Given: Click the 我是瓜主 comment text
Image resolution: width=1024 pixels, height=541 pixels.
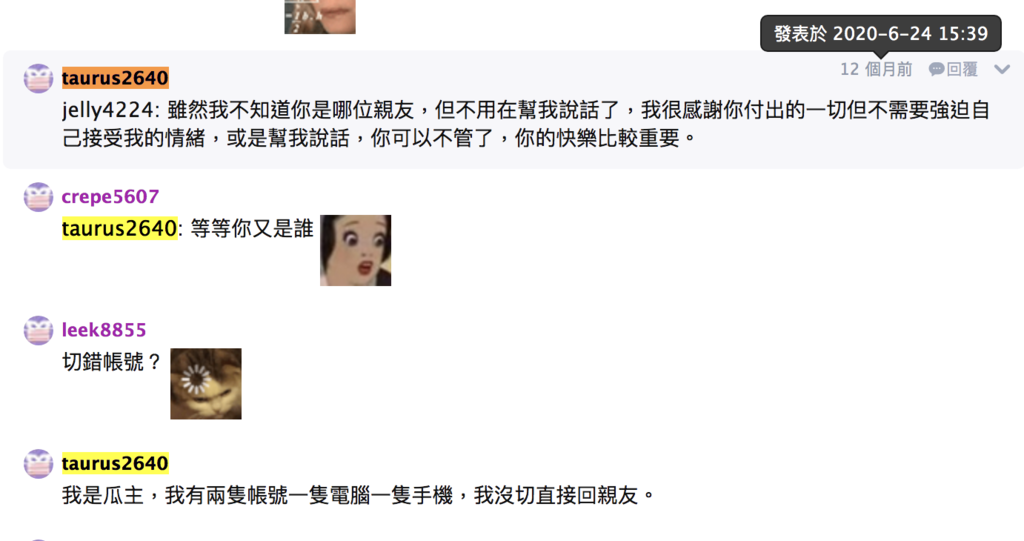Looking at the screenshot, I should tap(359, 495).
